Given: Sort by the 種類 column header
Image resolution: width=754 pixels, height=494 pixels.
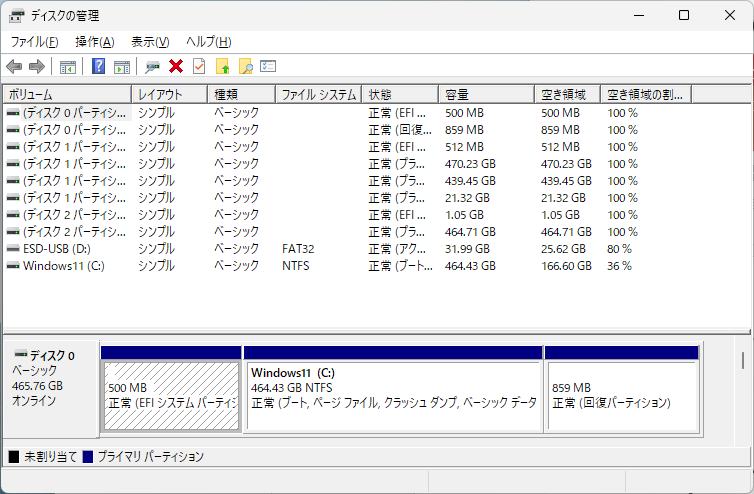Looking at the screenshot, I should (x=242, y=94).
